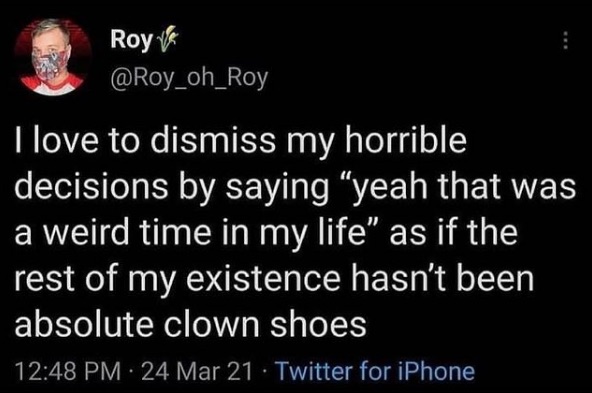Image resolution: width=592 pixels, height=393 pixels.
Task: Click the line 'decisions by saying yeah that was'
Action: [295, 187]
